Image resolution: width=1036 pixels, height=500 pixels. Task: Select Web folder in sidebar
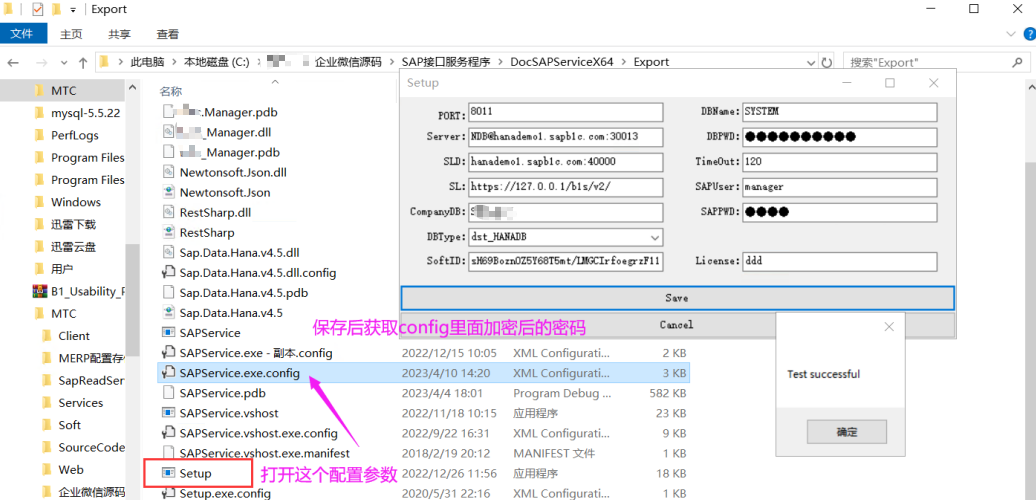tap(71, 470)
